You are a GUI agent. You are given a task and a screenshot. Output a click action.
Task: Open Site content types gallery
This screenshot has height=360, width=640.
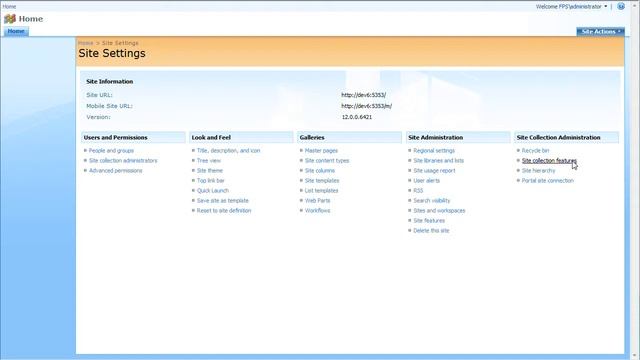[327, 160]
